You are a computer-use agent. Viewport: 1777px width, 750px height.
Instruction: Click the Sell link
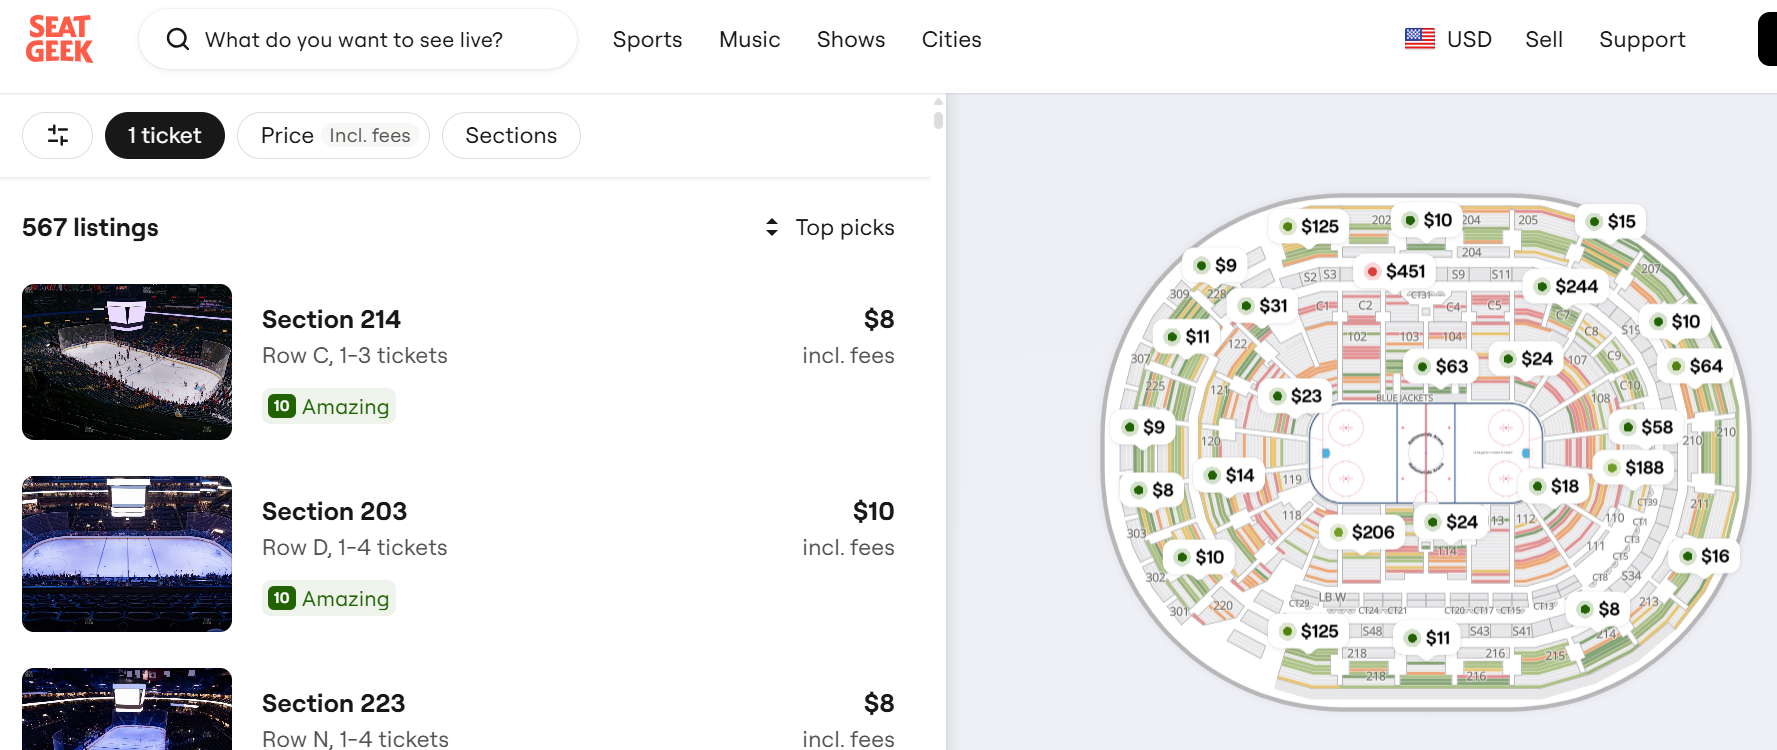pos(1543,40)
